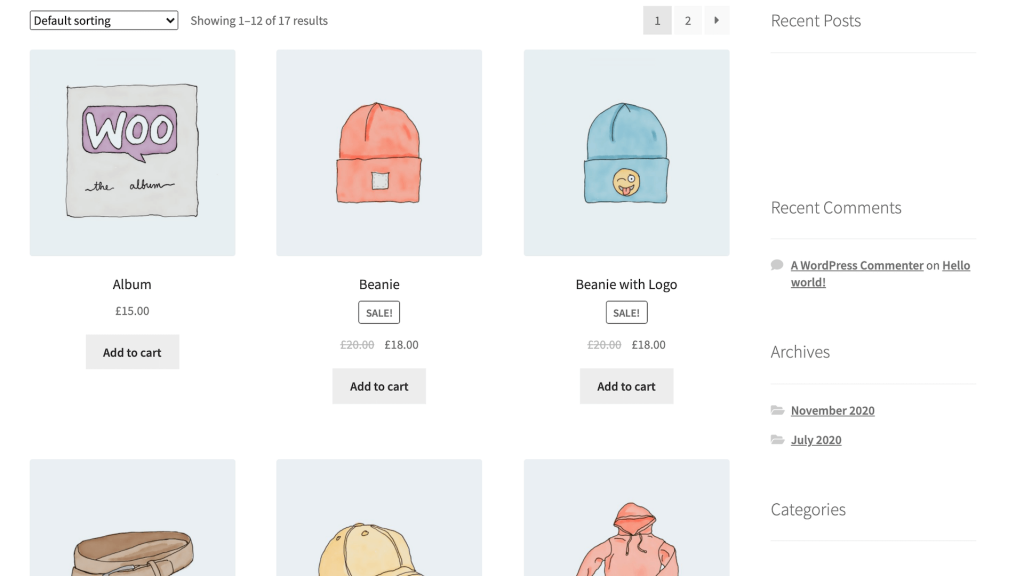Click the pink hoodie product image
This screenshot has width=1024, height=576.
click(626, 530)
